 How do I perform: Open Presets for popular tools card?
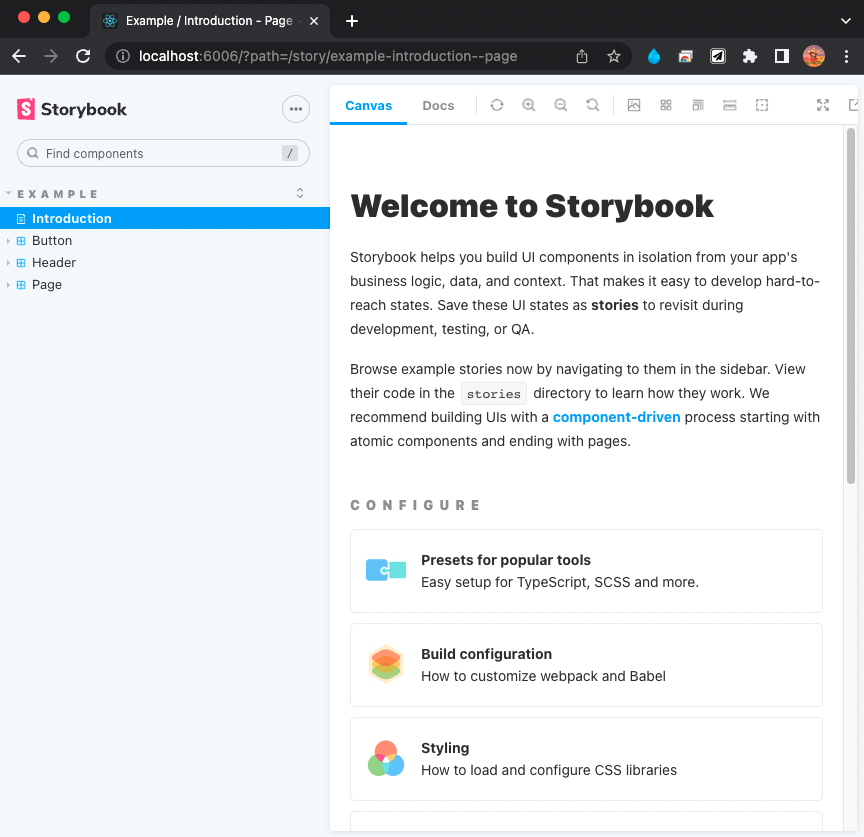click(x=586, y=571)
